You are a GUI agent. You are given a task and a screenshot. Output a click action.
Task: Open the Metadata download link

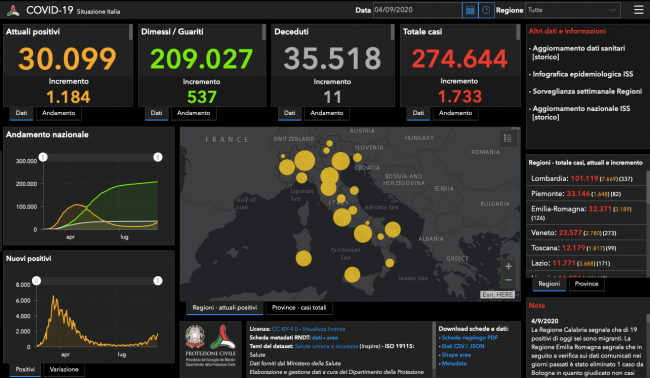pyautogui.click(x=454, y=363)
